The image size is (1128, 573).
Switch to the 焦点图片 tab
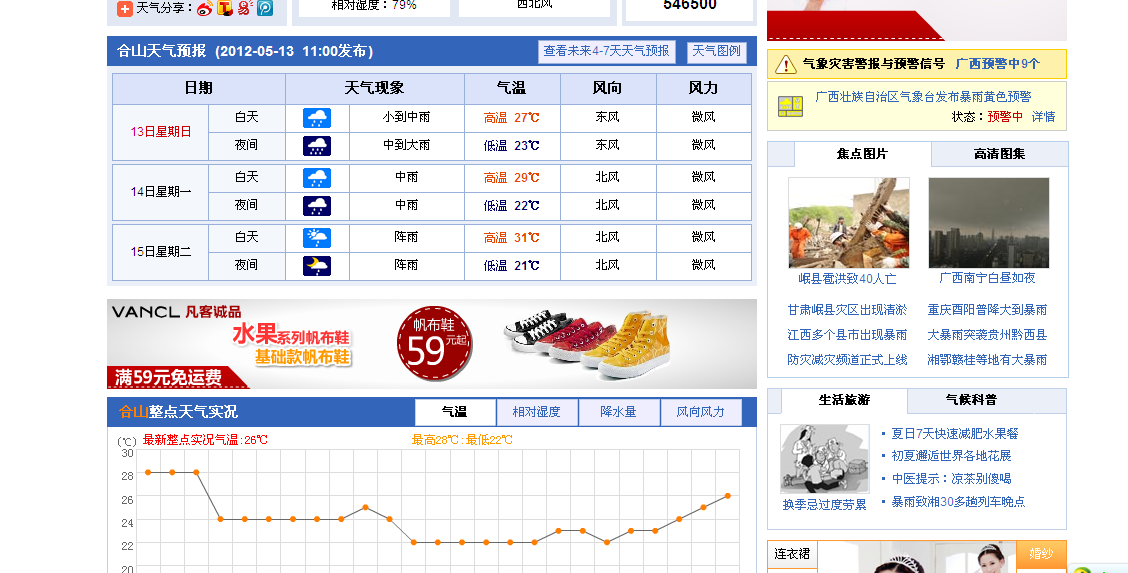coord(862,154)
